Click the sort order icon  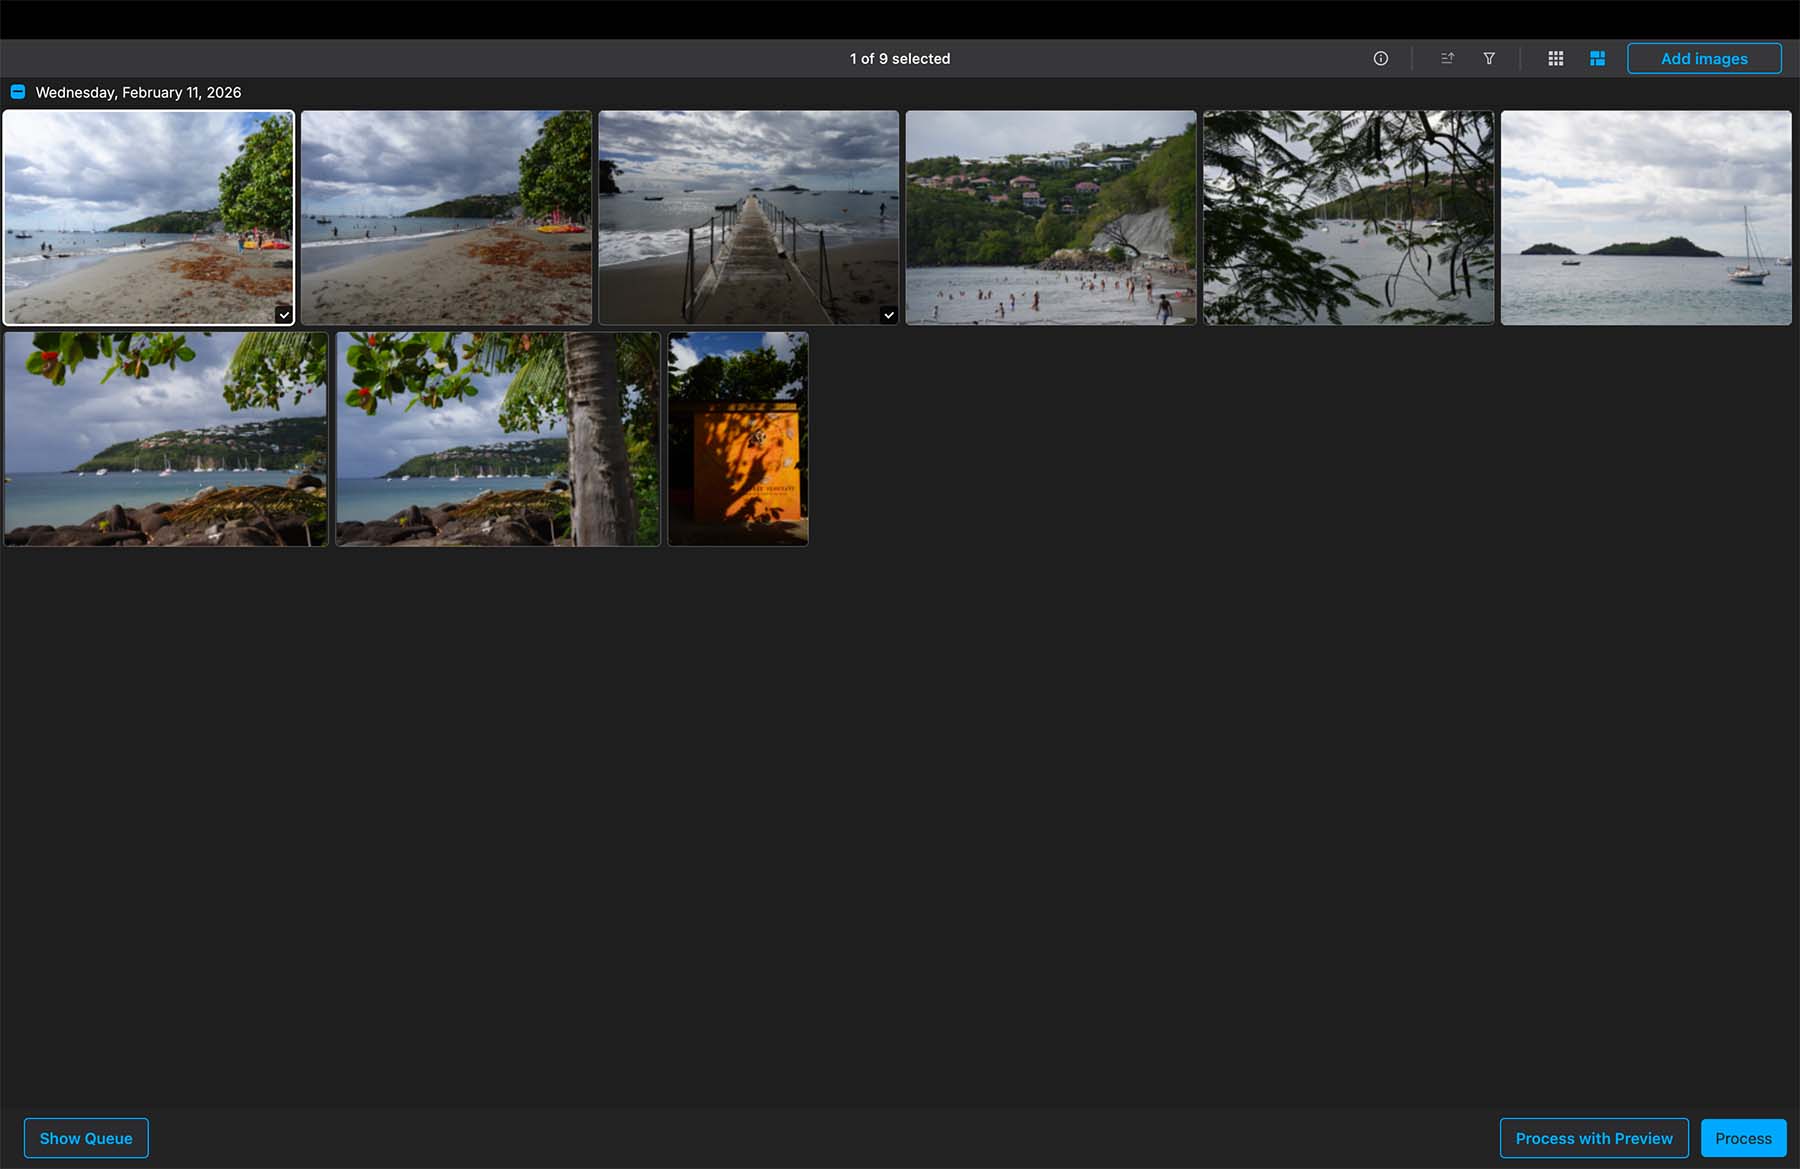tap(1447, 59)
